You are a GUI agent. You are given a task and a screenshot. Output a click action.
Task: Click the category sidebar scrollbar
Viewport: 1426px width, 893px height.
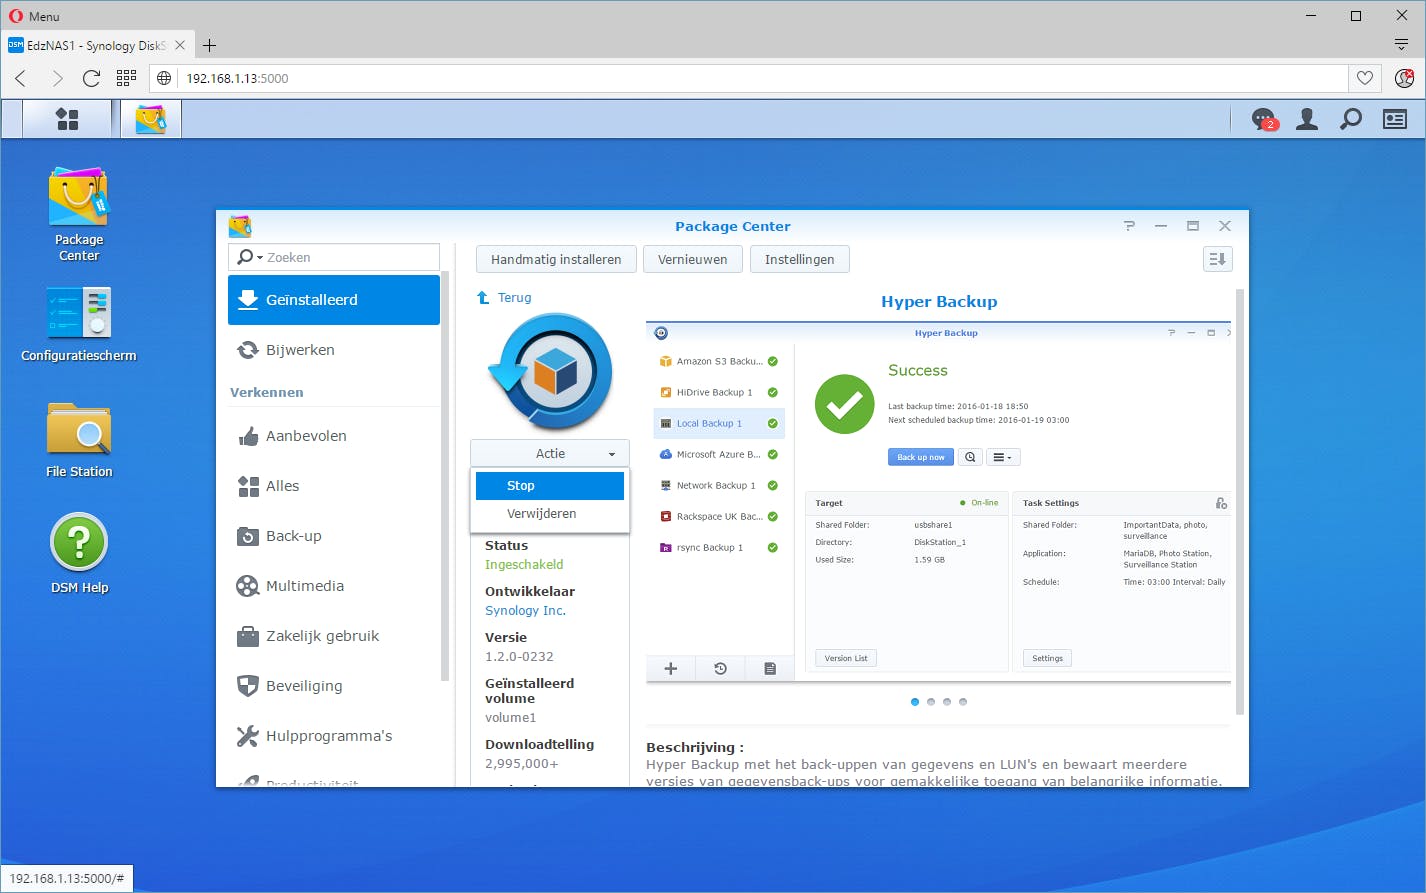coord(445,475)
